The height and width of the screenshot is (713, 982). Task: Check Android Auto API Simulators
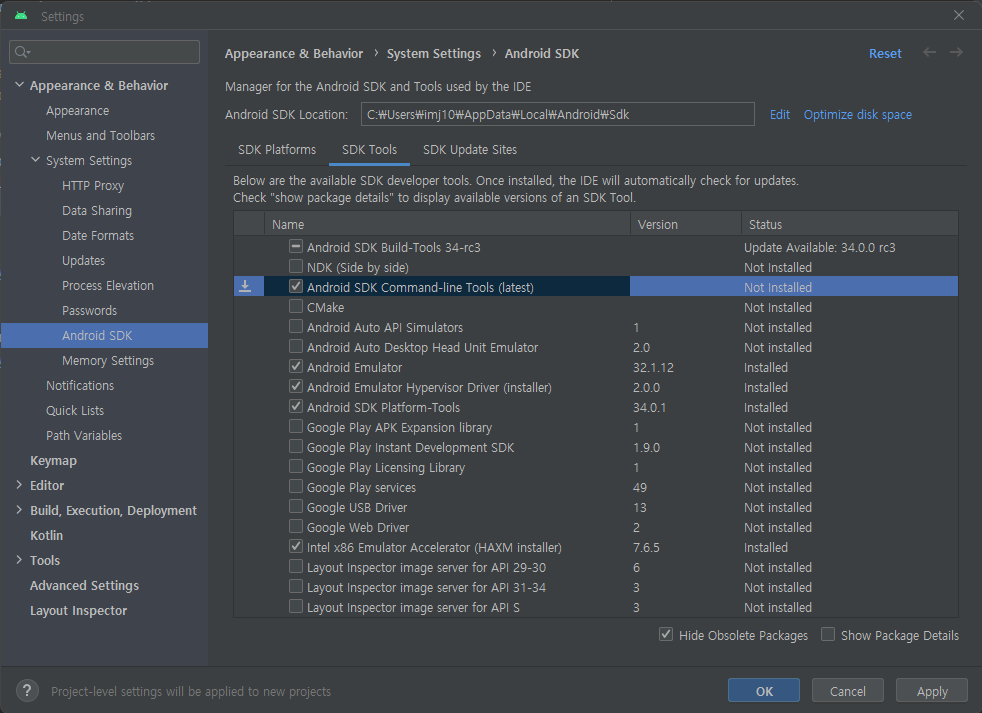tap(296, 326)
